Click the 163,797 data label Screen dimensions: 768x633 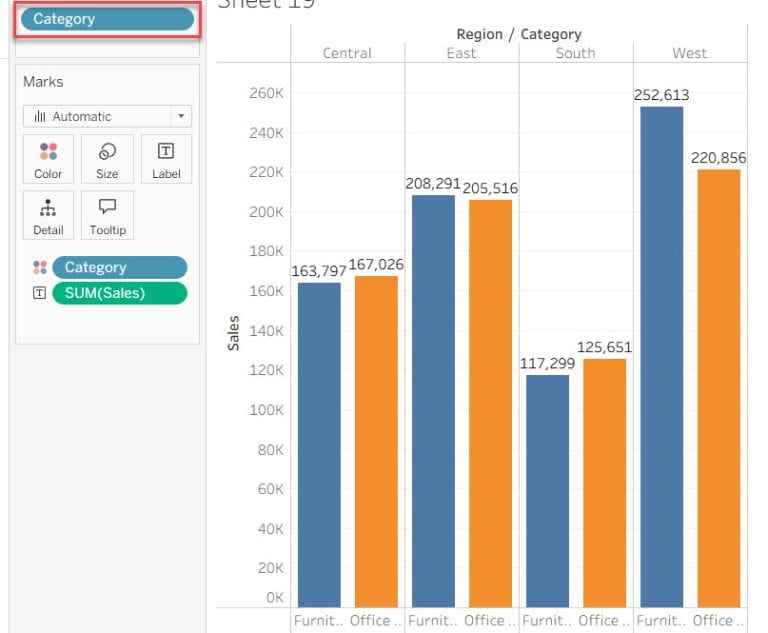tap(319, 271)
